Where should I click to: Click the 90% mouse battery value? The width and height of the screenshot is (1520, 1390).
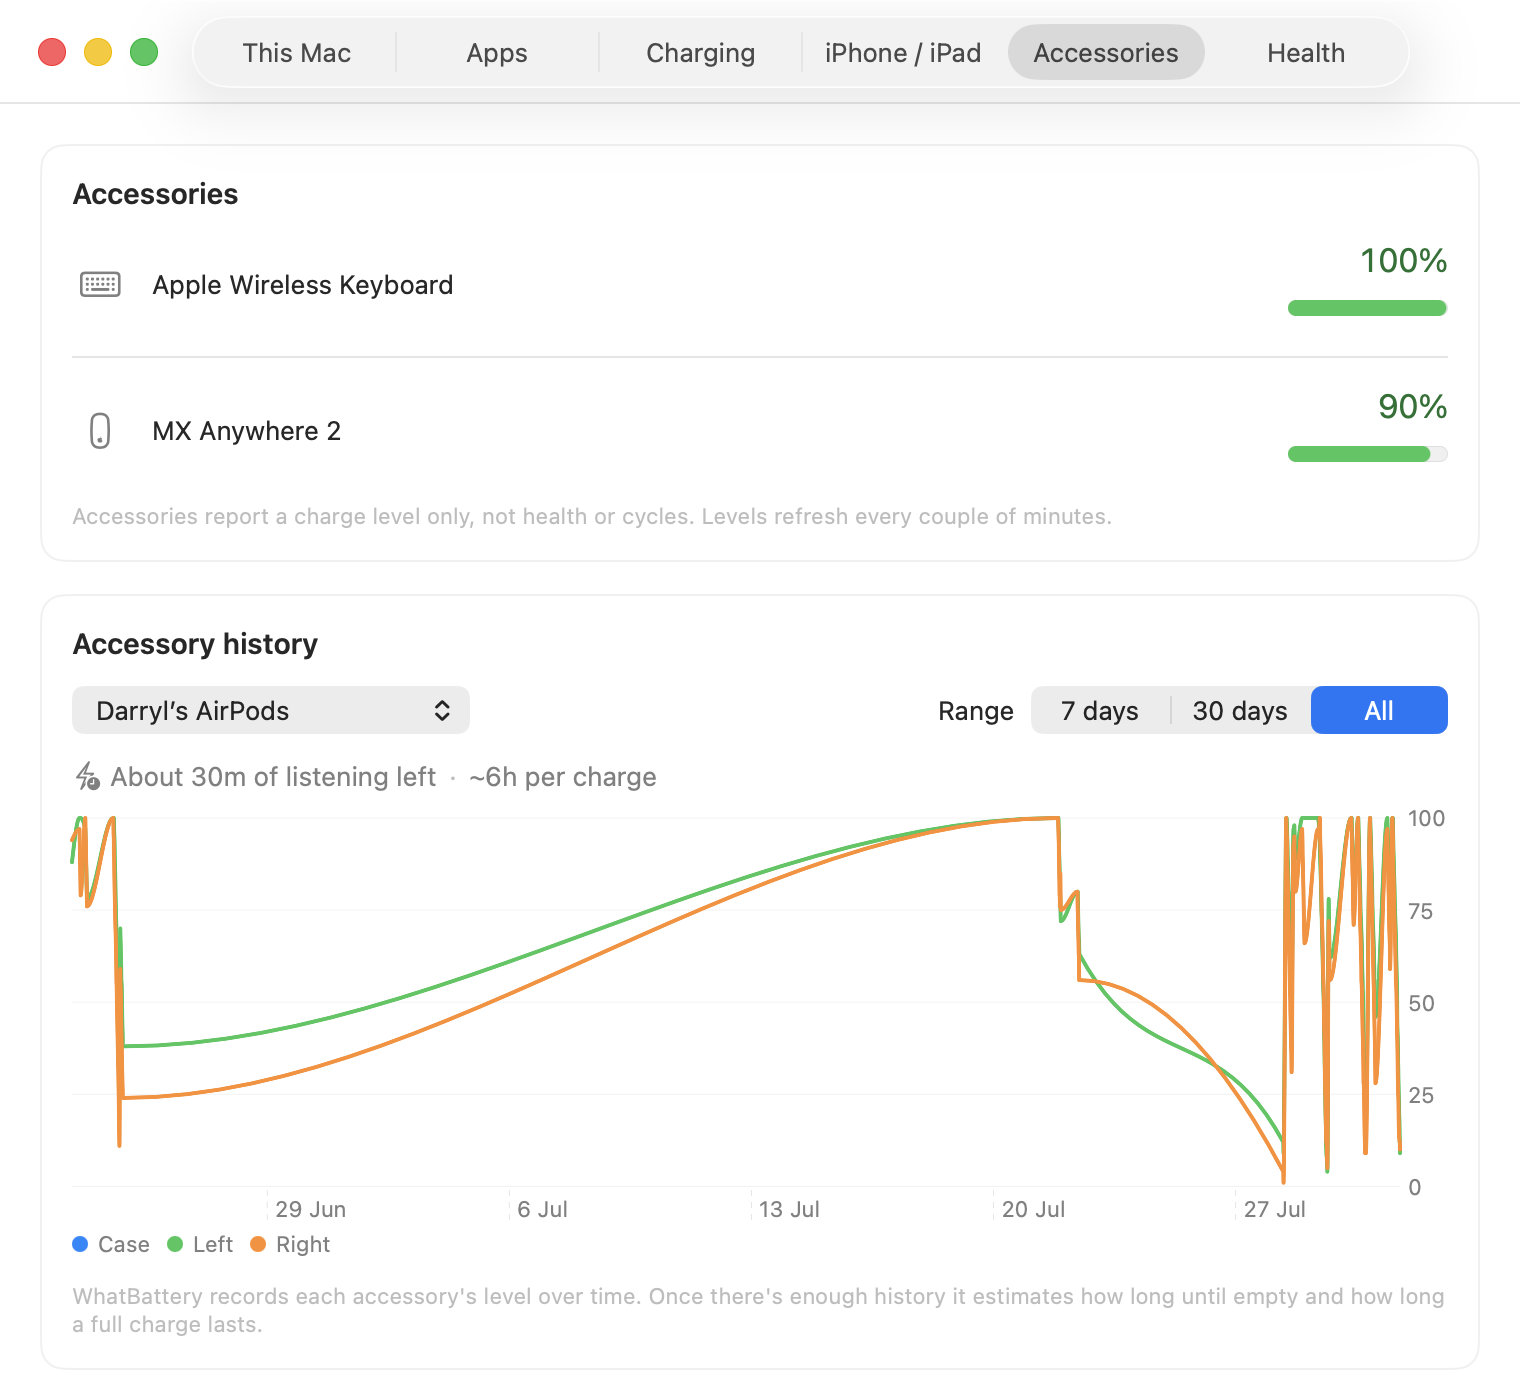pyautogui.click(x=1412, y=407)
